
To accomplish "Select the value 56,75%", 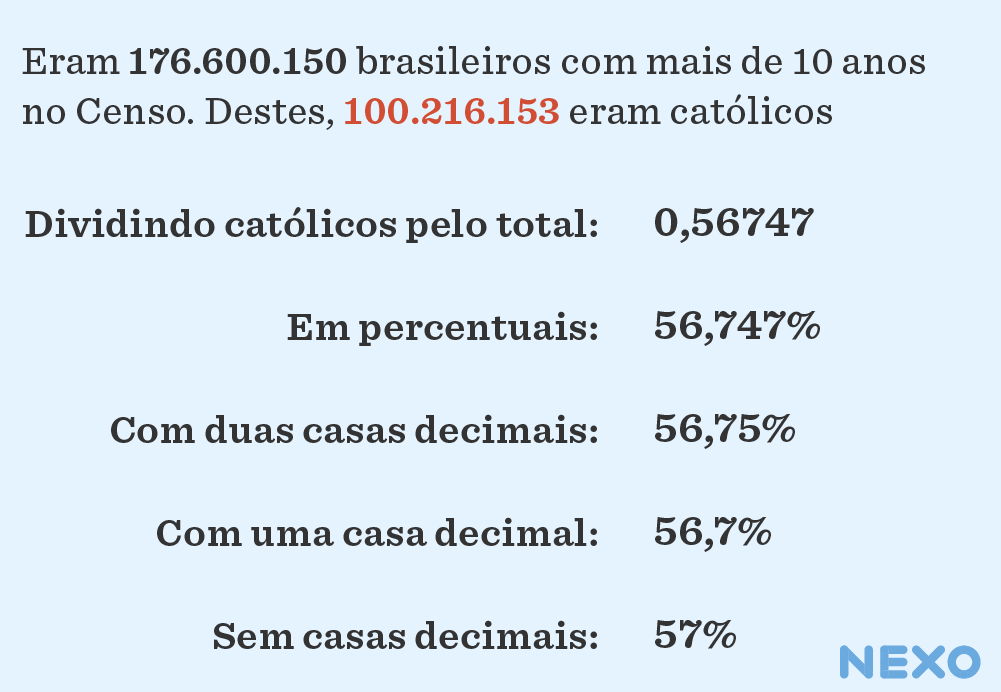I will (x=724, y=430).
